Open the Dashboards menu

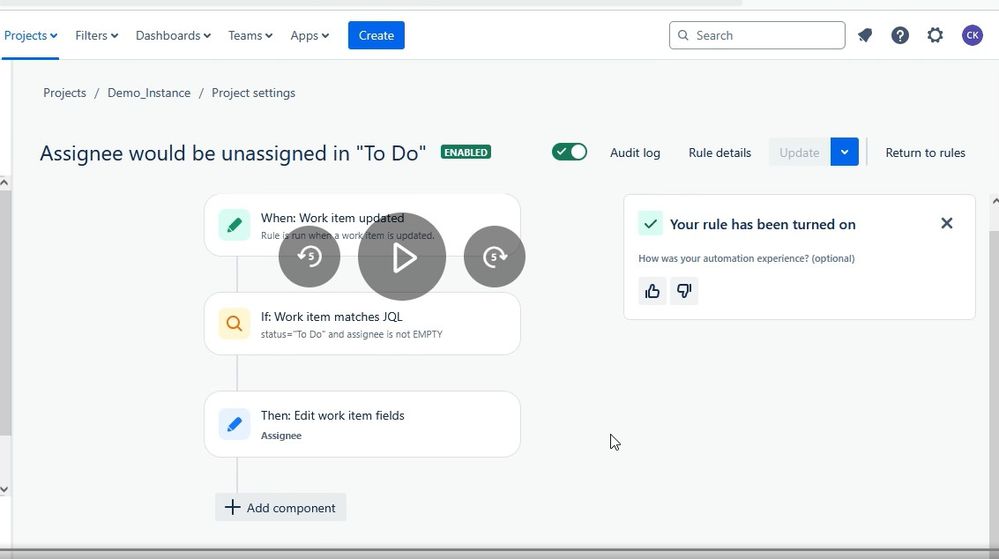[x=173, y=36]
